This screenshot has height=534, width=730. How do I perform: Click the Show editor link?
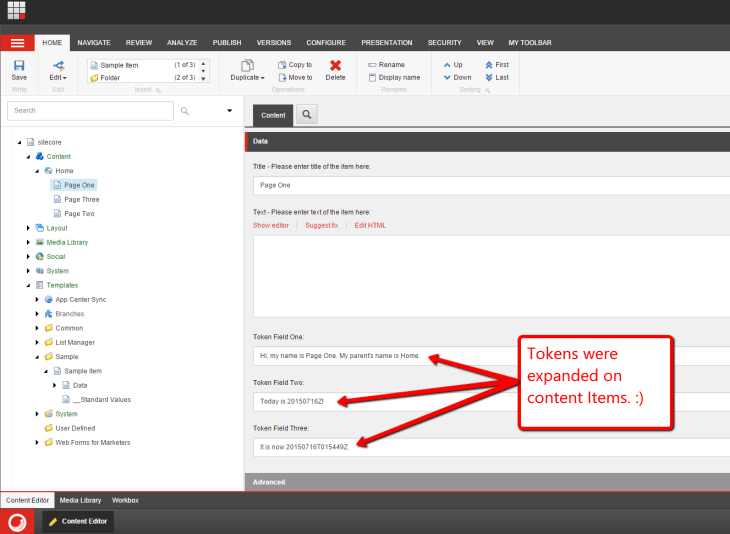click(271, 225)
